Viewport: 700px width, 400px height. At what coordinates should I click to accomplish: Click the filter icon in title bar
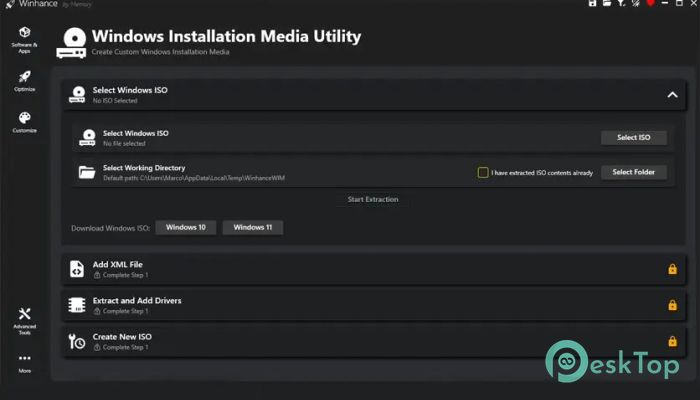(x=621, y=3)
